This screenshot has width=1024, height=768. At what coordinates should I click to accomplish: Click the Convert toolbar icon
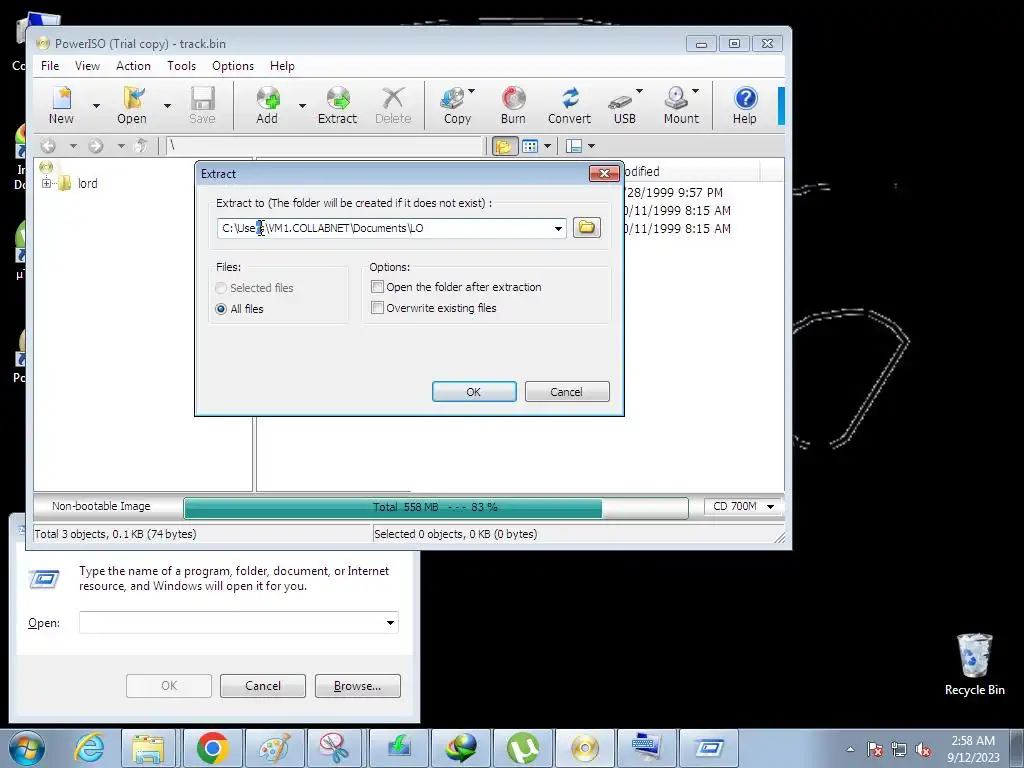(x=569, y=105)
